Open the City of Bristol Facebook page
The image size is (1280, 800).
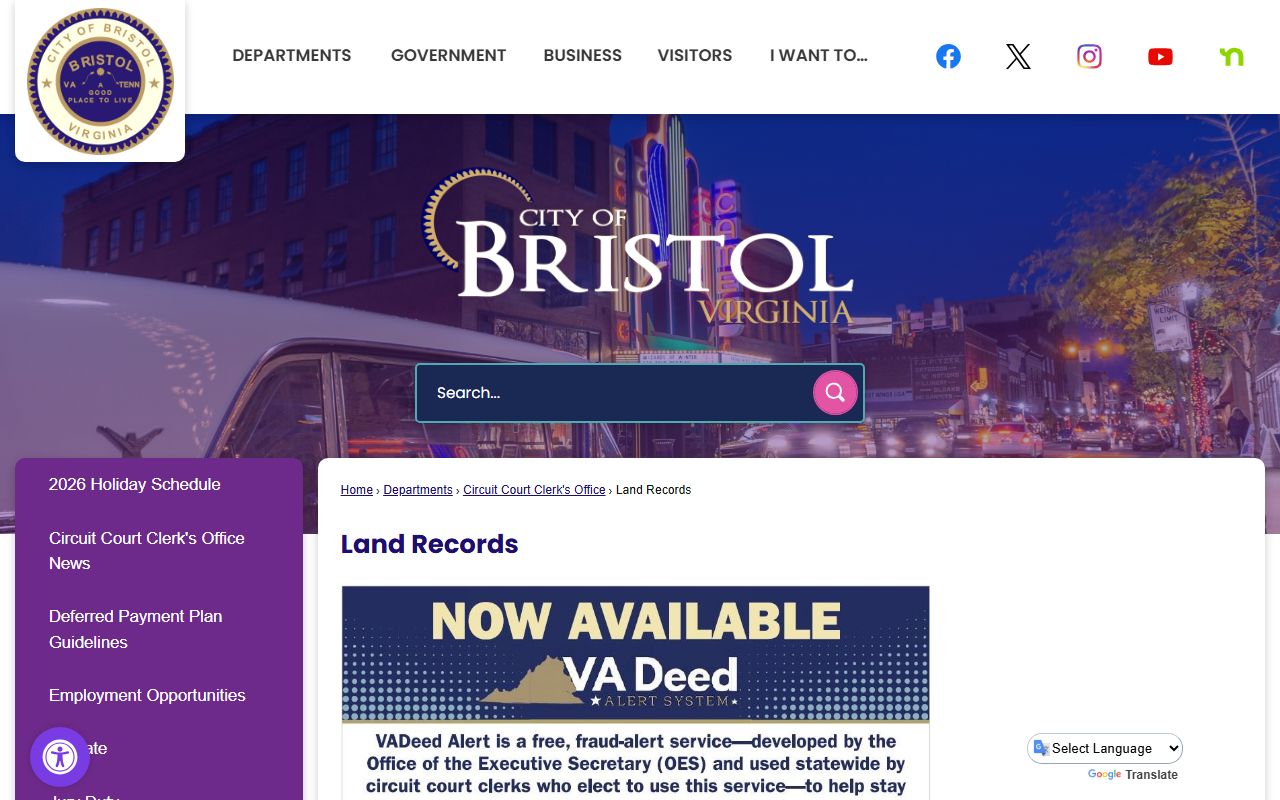click(948, 56)
